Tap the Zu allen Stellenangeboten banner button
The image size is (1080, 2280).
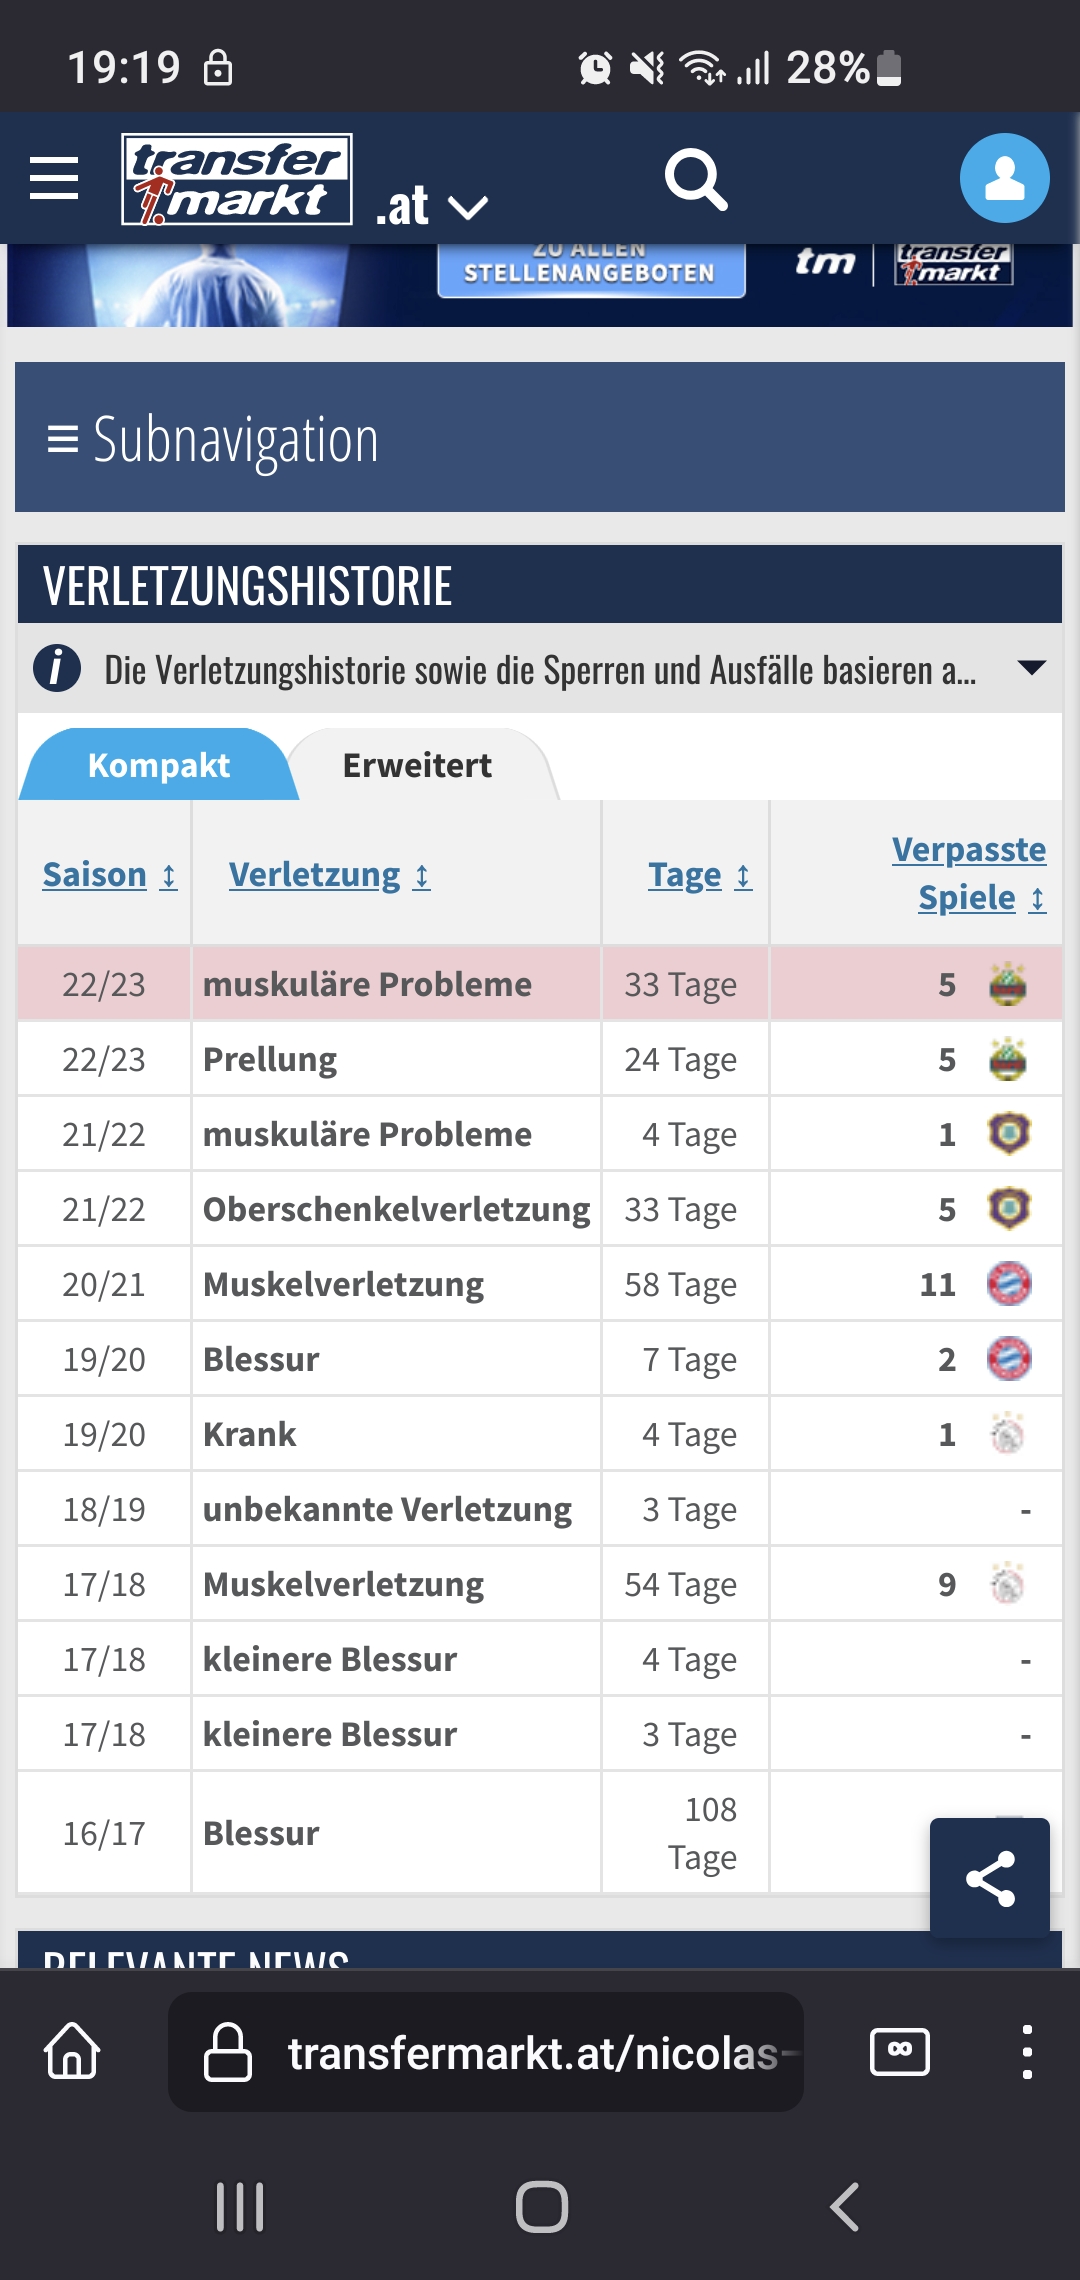coord(591,268)
